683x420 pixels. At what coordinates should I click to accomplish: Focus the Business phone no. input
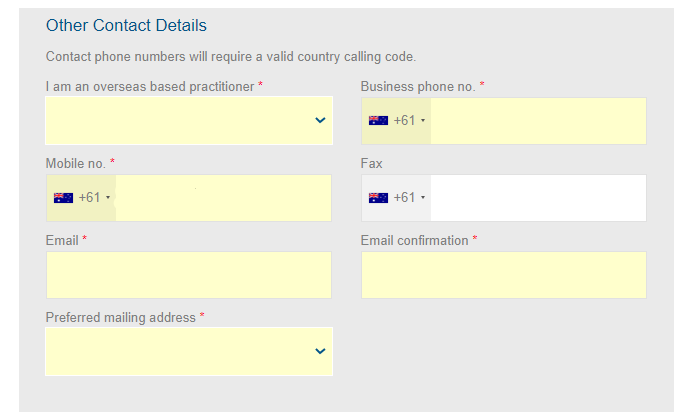pyautogui.click(x=538, y=121)
